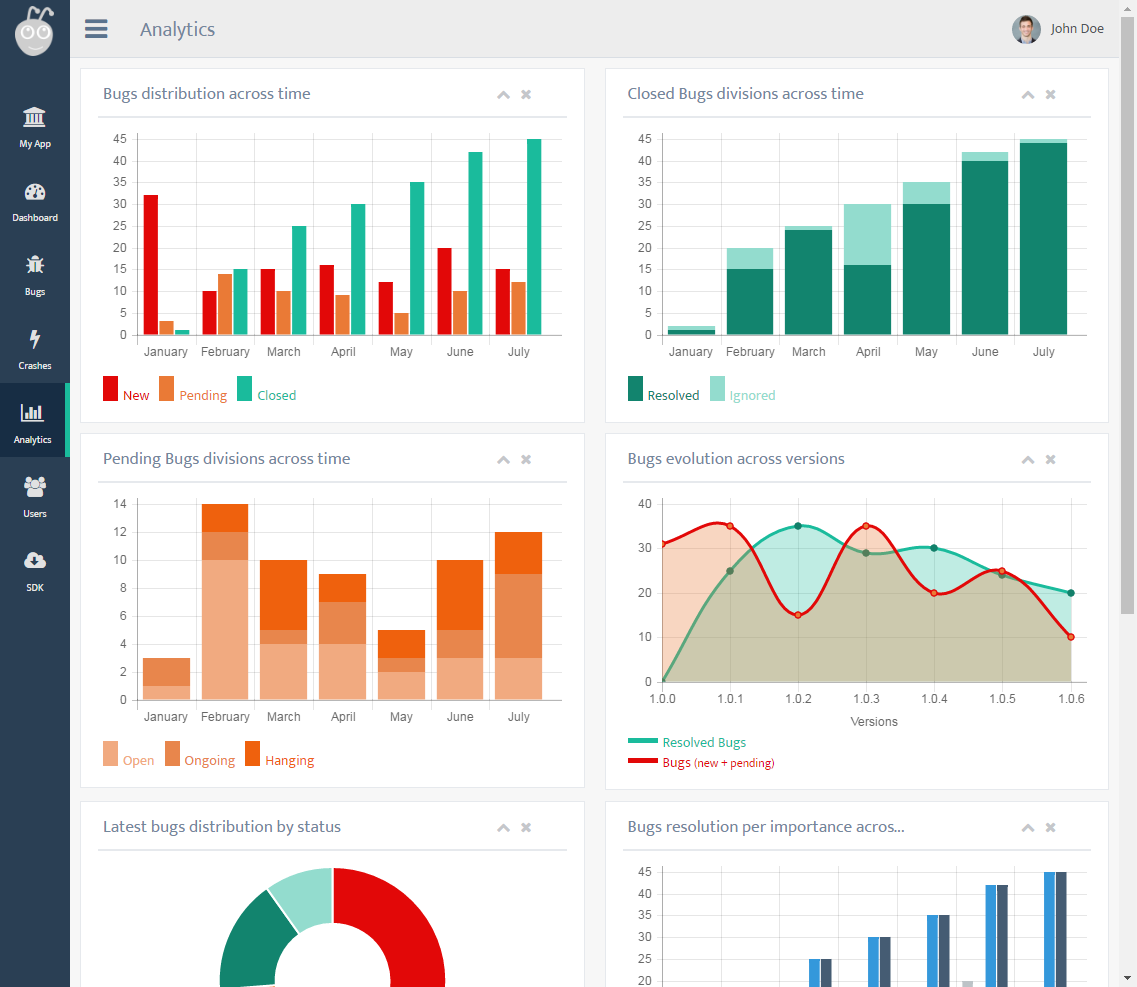Click July teal Closed bar in distribution chart
This screenshot has height=987, width=1137.
534,236
